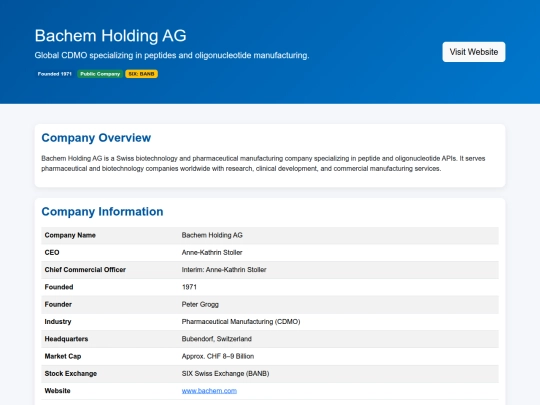The width and height of the screenshot is (540, 405).
Task: Click the Headquarters row label
Action: pyautogui.click(x=66, y=339)
